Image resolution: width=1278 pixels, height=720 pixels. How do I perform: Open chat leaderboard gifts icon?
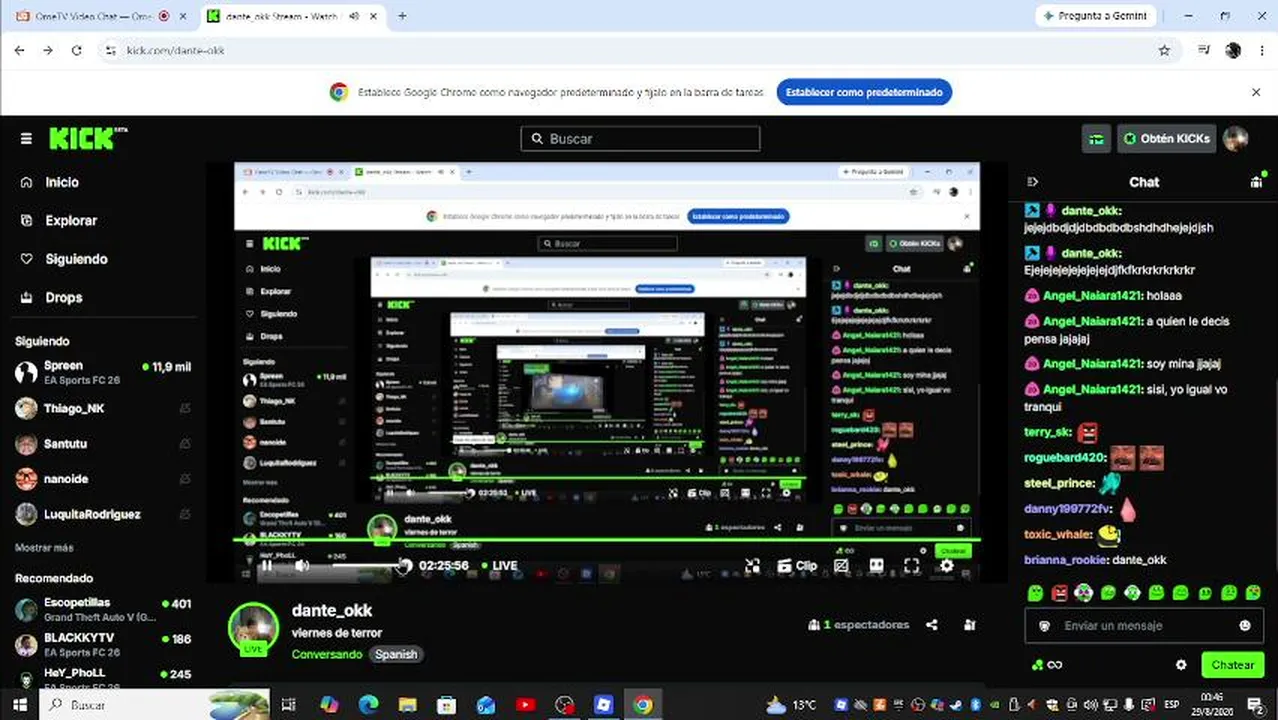1257,181
